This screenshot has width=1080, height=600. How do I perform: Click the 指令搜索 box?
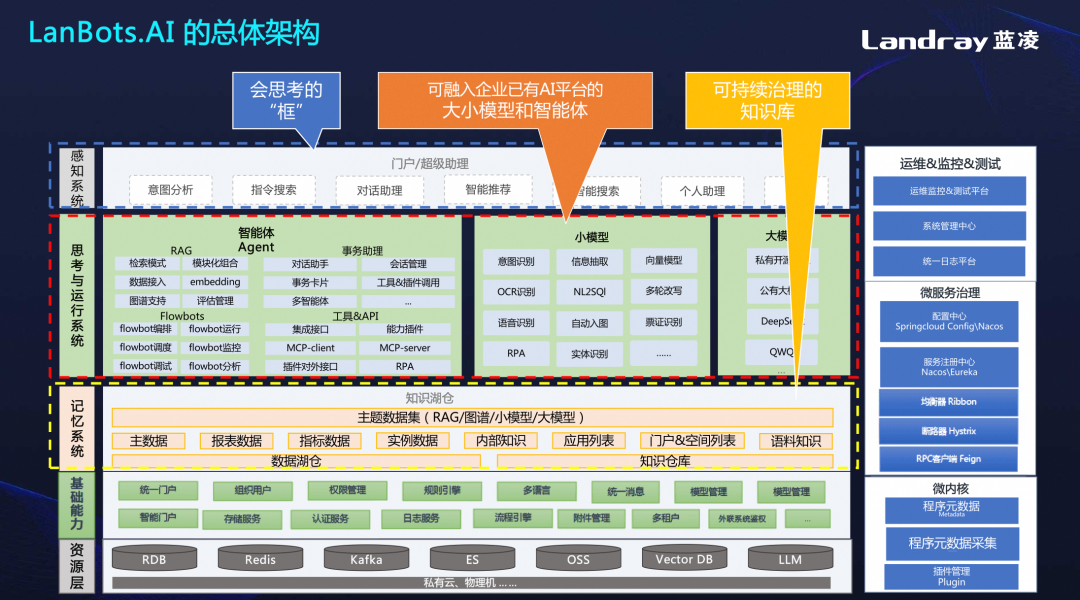(273, 189)
